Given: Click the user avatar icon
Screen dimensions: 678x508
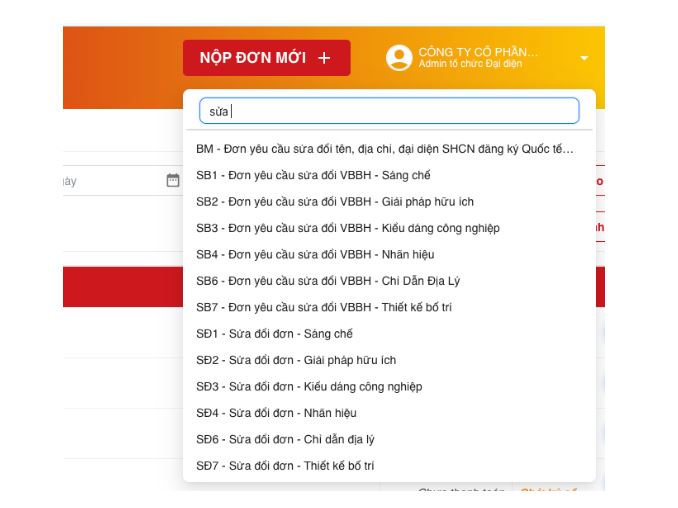Looking at the screenshot, I should (399, 58).
